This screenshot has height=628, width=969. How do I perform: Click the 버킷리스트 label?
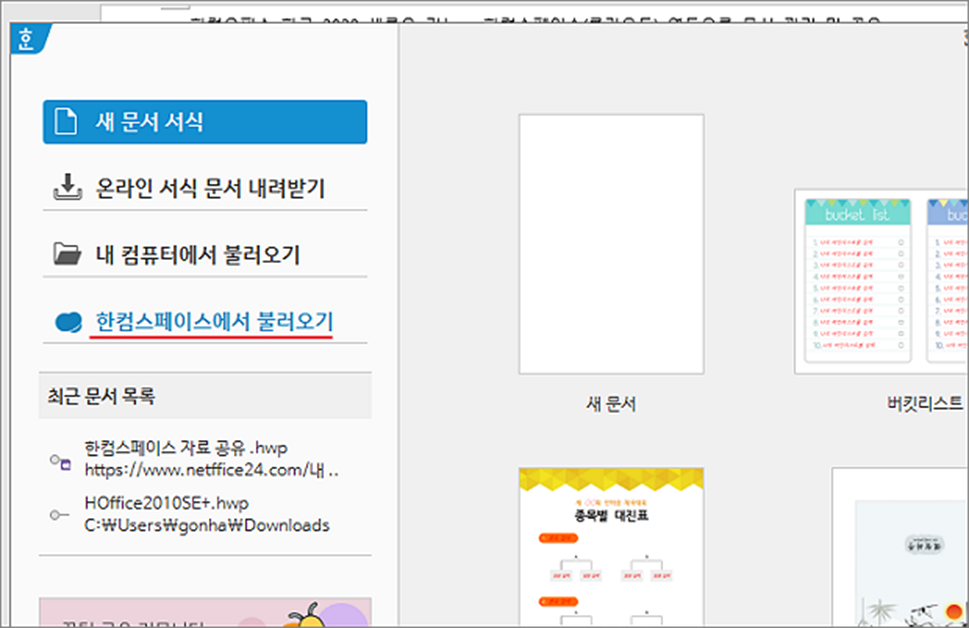pyautogui.click(x=925, y=404)
